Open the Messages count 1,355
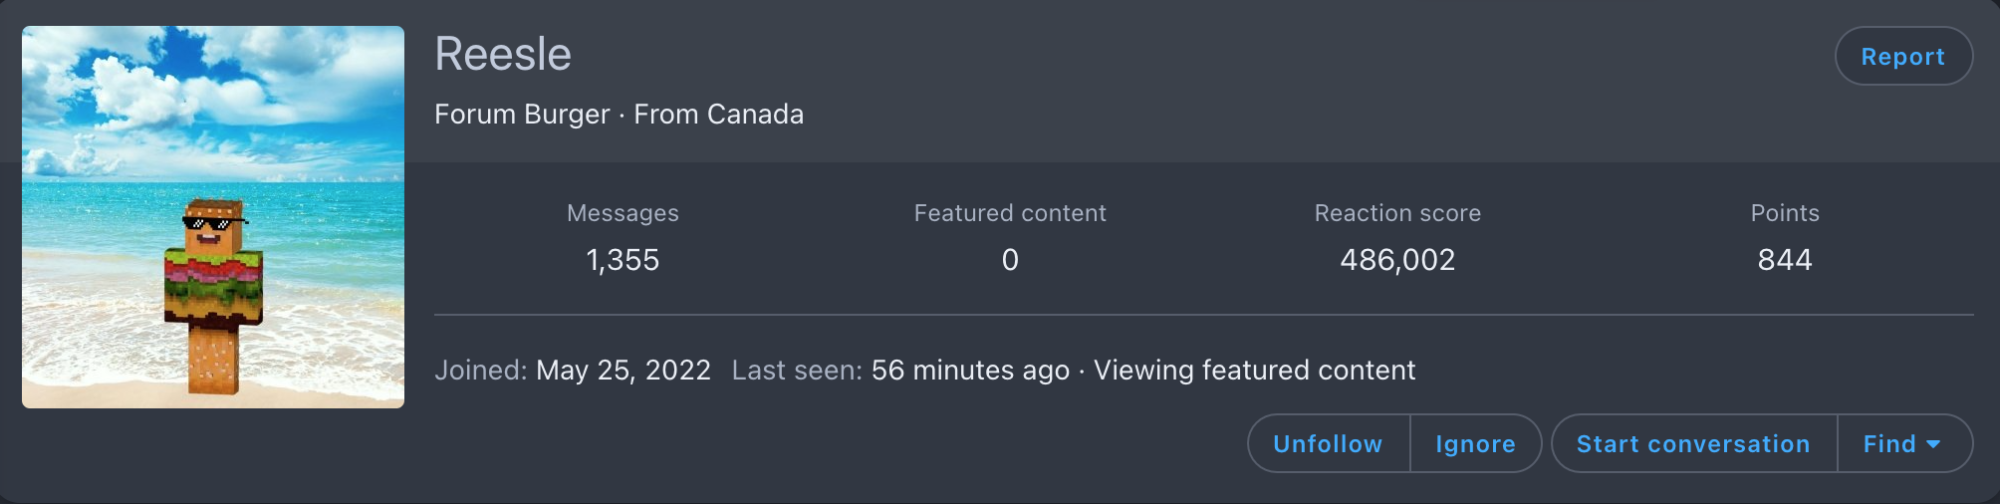 click(622, 260)
